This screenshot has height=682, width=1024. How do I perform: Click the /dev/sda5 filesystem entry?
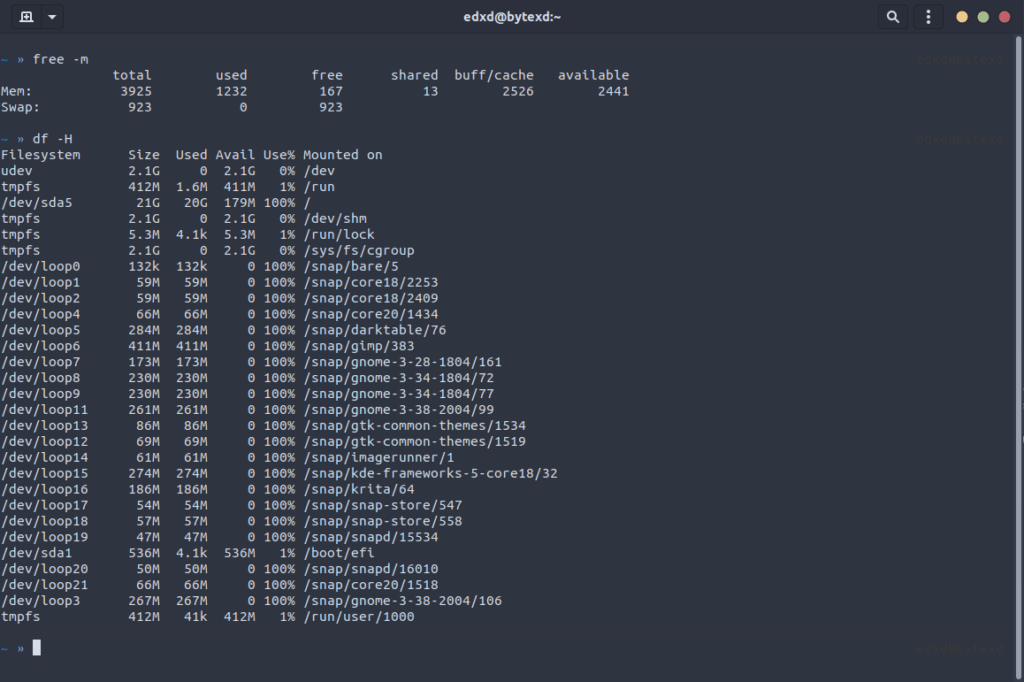click(x=36, y=202)
